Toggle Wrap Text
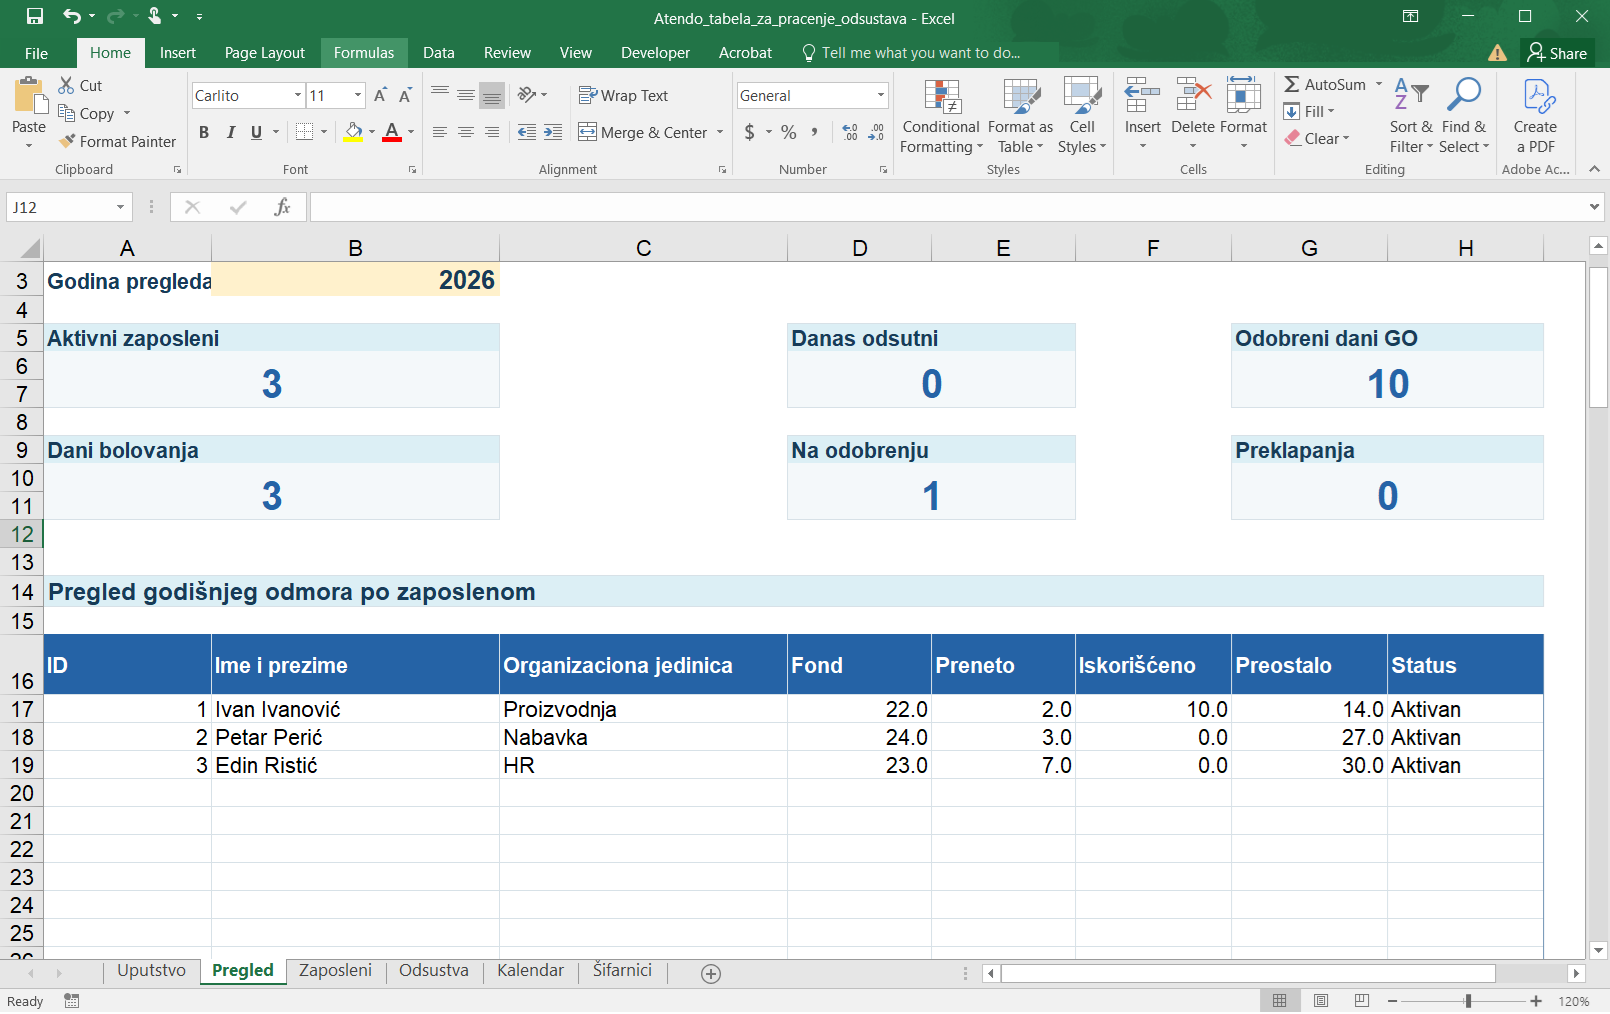This screenshot has height=1014, width=1610. point(623,96)
